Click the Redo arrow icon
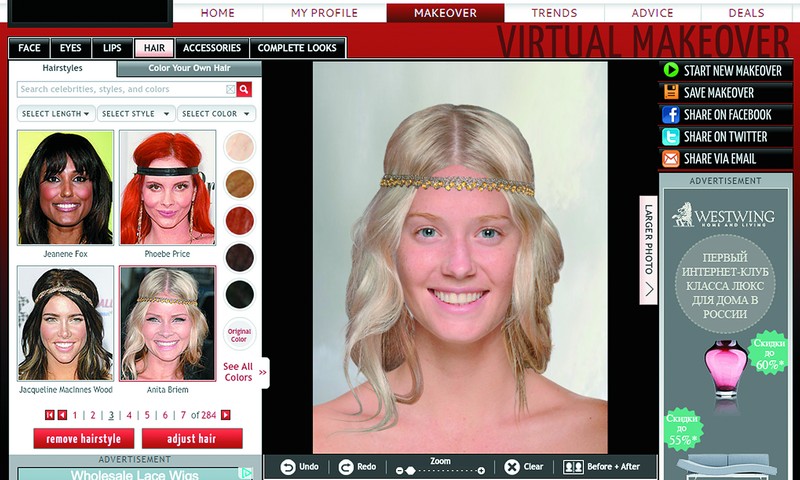Image resolution: width=800 pixels, height=480 pixels. [x=346, y=467]
